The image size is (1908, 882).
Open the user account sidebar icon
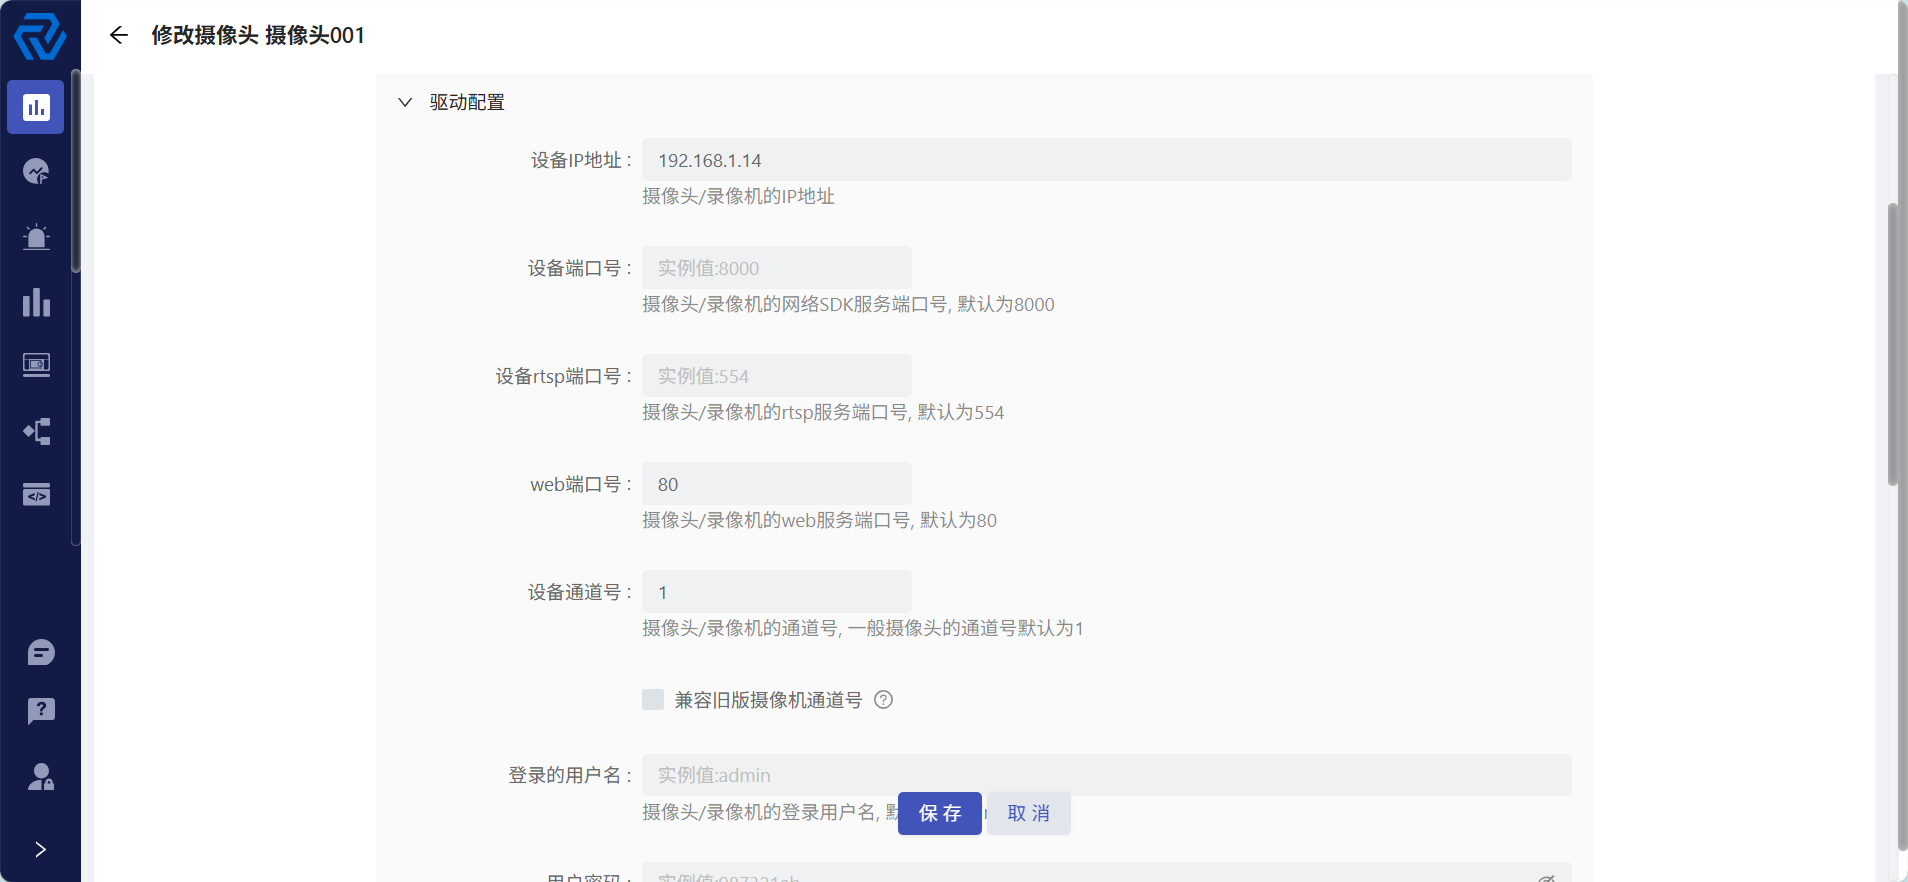(41, 777)
